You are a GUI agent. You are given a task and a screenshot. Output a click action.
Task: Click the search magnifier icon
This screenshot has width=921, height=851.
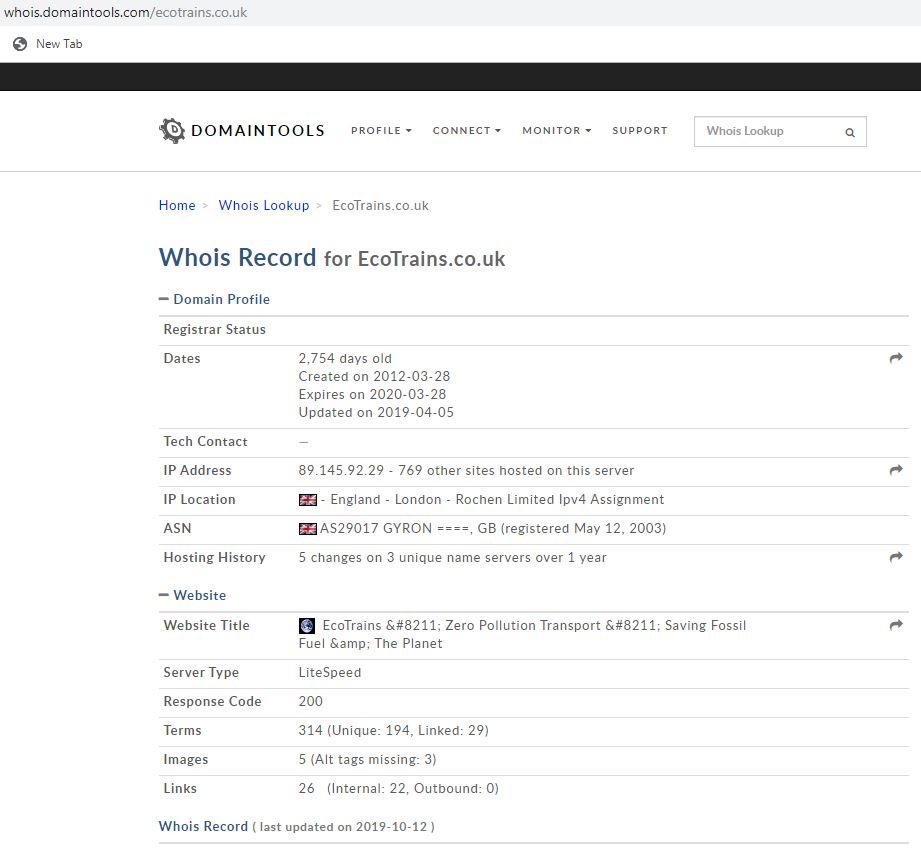(x=850, y=132)
